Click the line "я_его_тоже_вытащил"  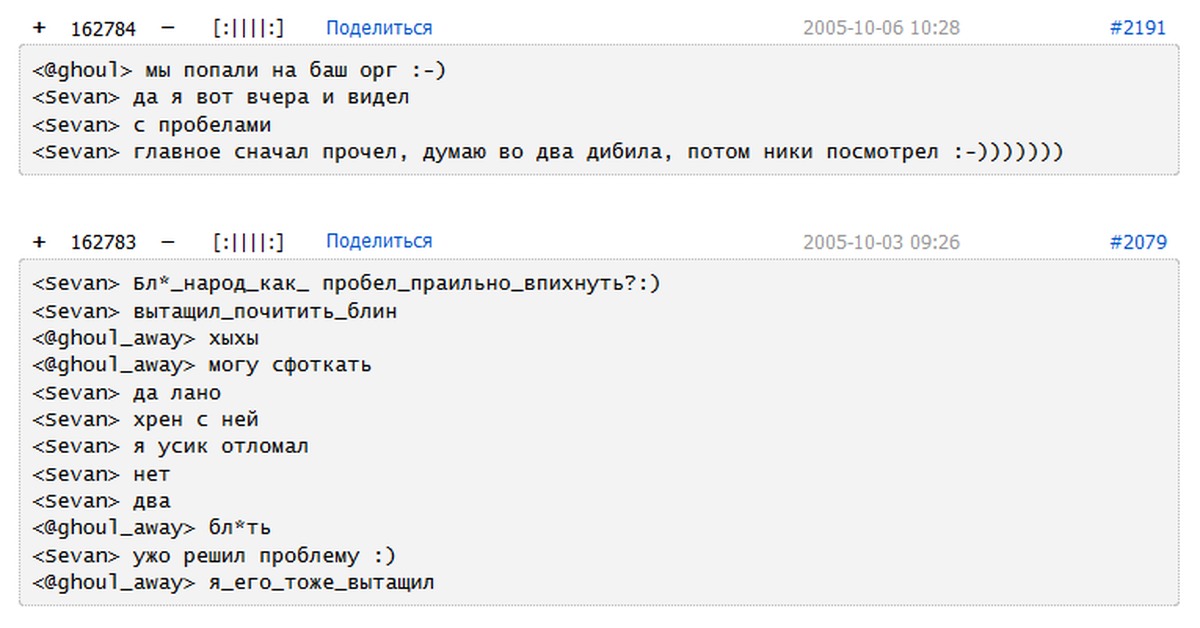click(321, 582)
